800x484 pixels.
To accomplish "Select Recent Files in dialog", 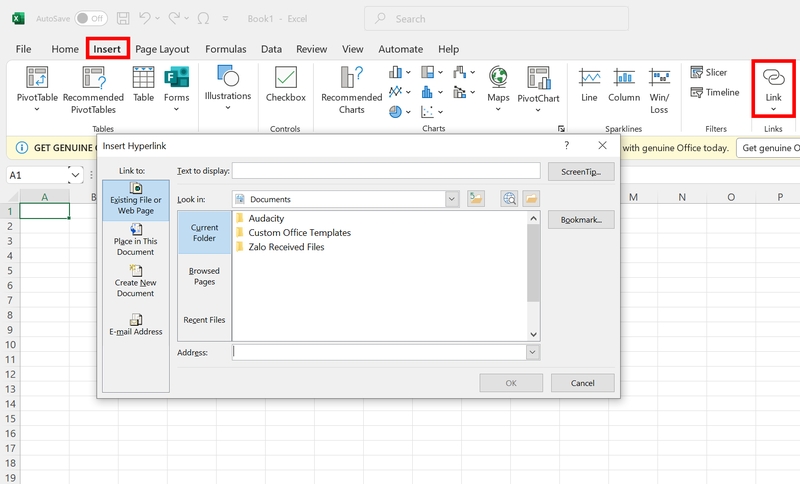I will pos(204,320).
